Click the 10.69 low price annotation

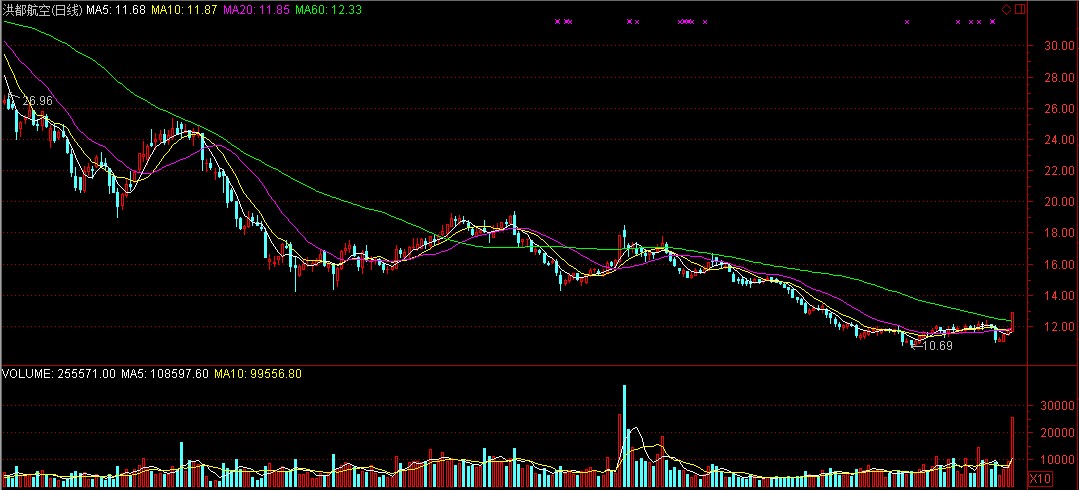pos(937,346)
